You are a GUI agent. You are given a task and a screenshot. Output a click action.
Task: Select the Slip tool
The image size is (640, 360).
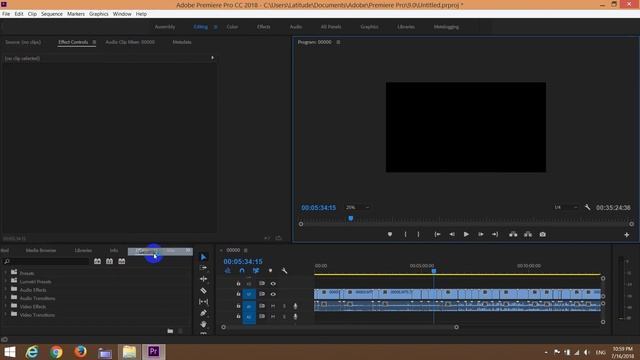[203, 302]
